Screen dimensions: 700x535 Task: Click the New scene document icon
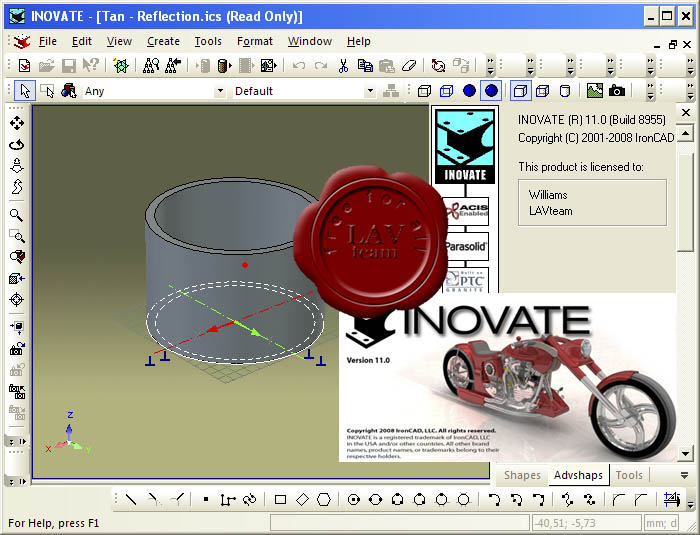pos(25,66)
